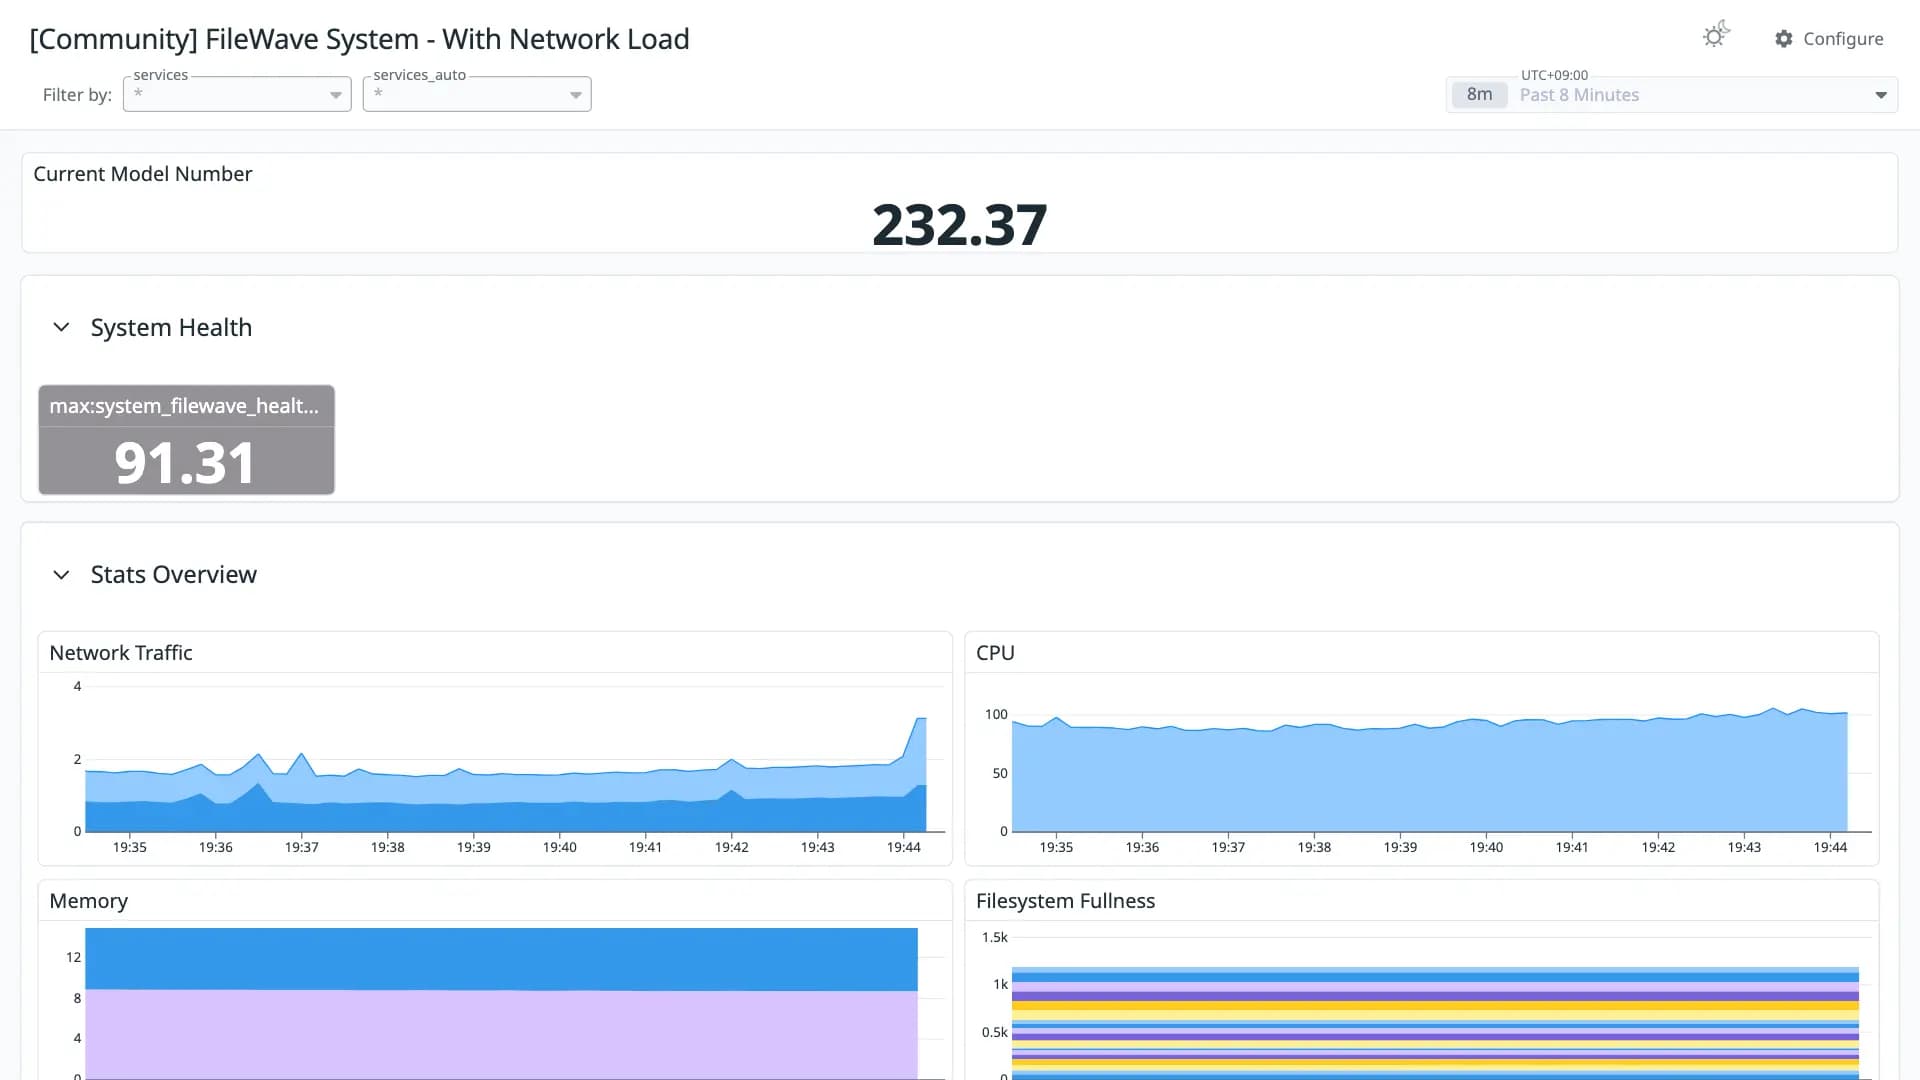Click the Stats Overview heading

tap(174, 575)
